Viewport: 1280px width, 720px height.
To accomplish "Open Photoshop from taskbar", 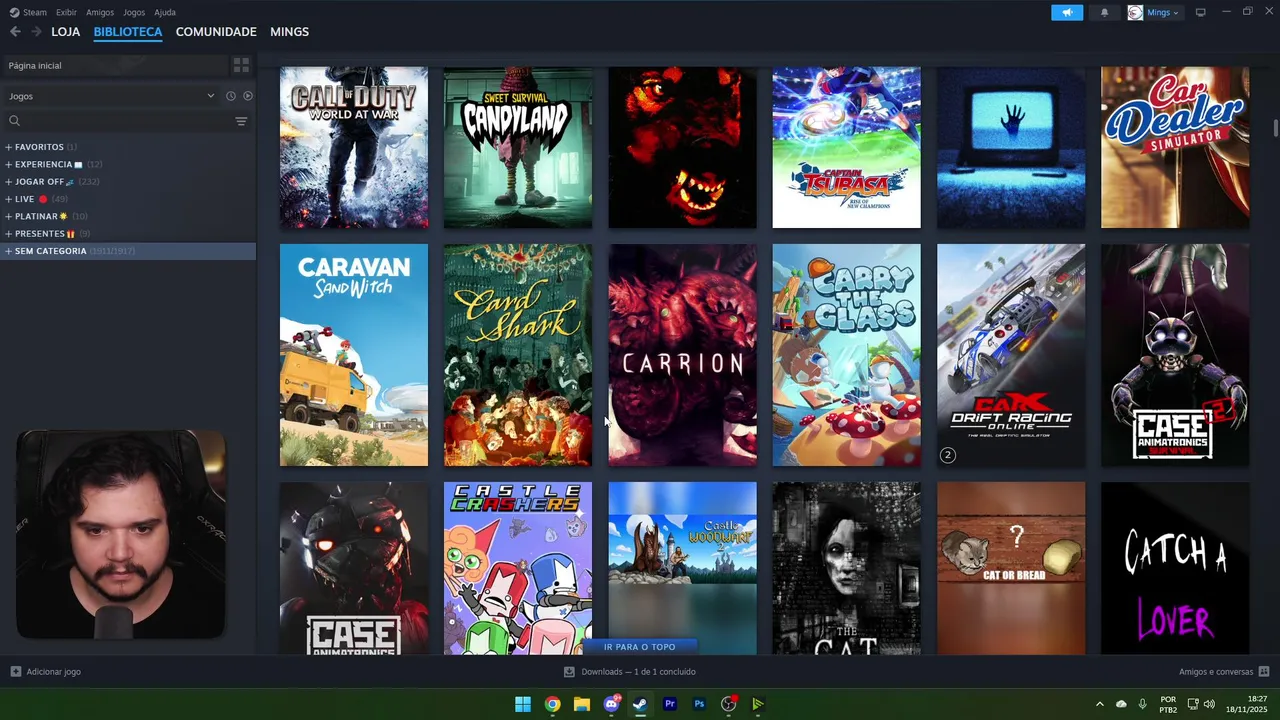I will click(x=699, y=704).
